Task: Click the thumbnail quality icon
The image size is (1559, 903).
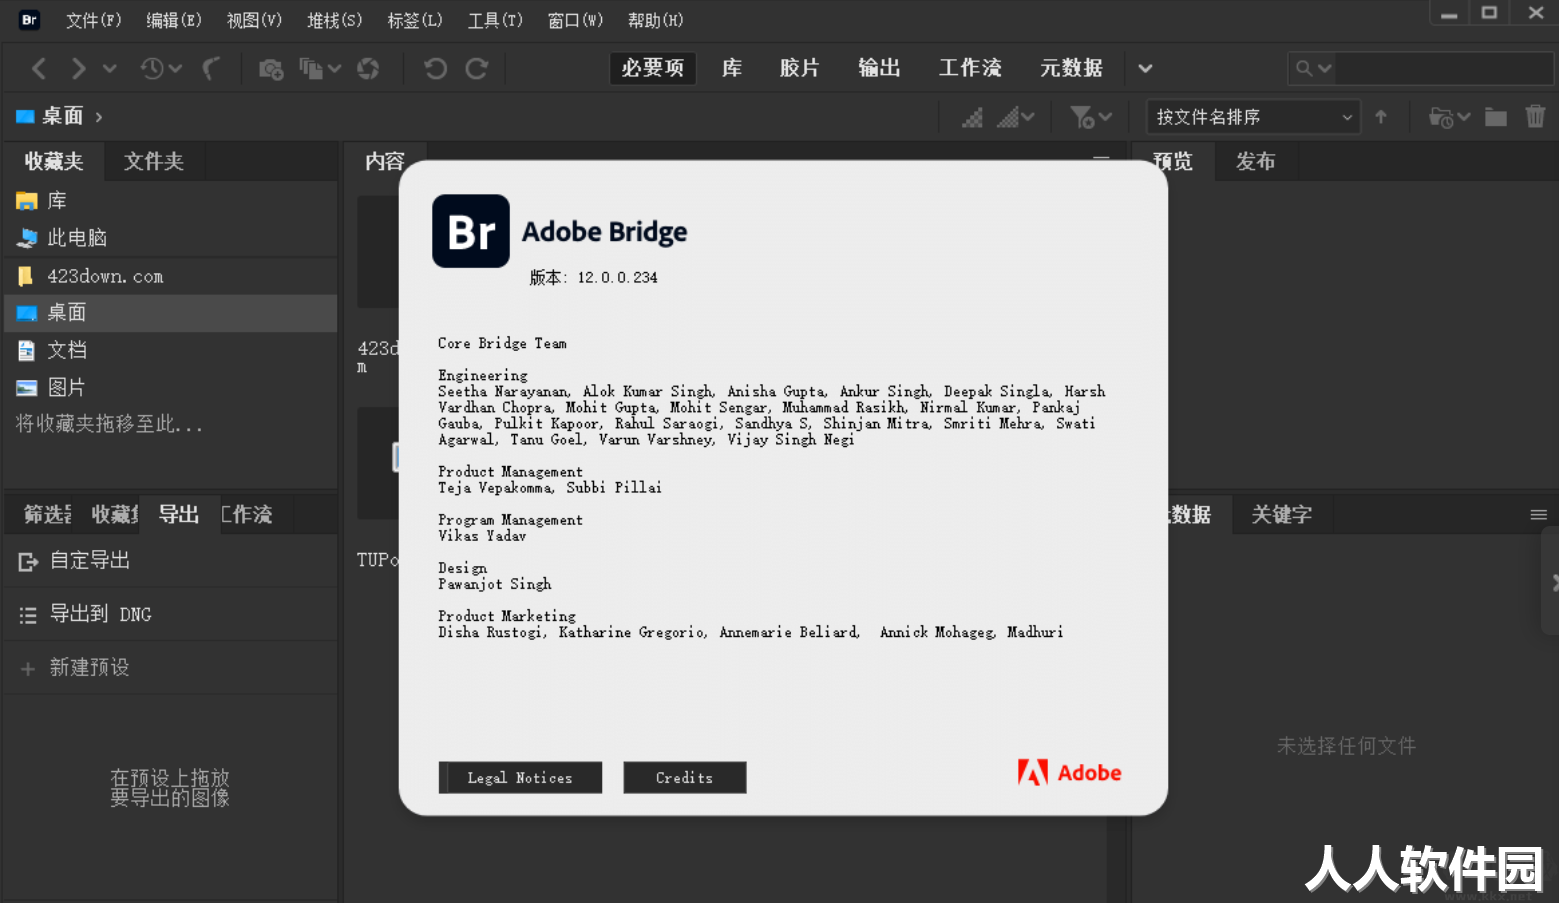Action: [972, 117]
